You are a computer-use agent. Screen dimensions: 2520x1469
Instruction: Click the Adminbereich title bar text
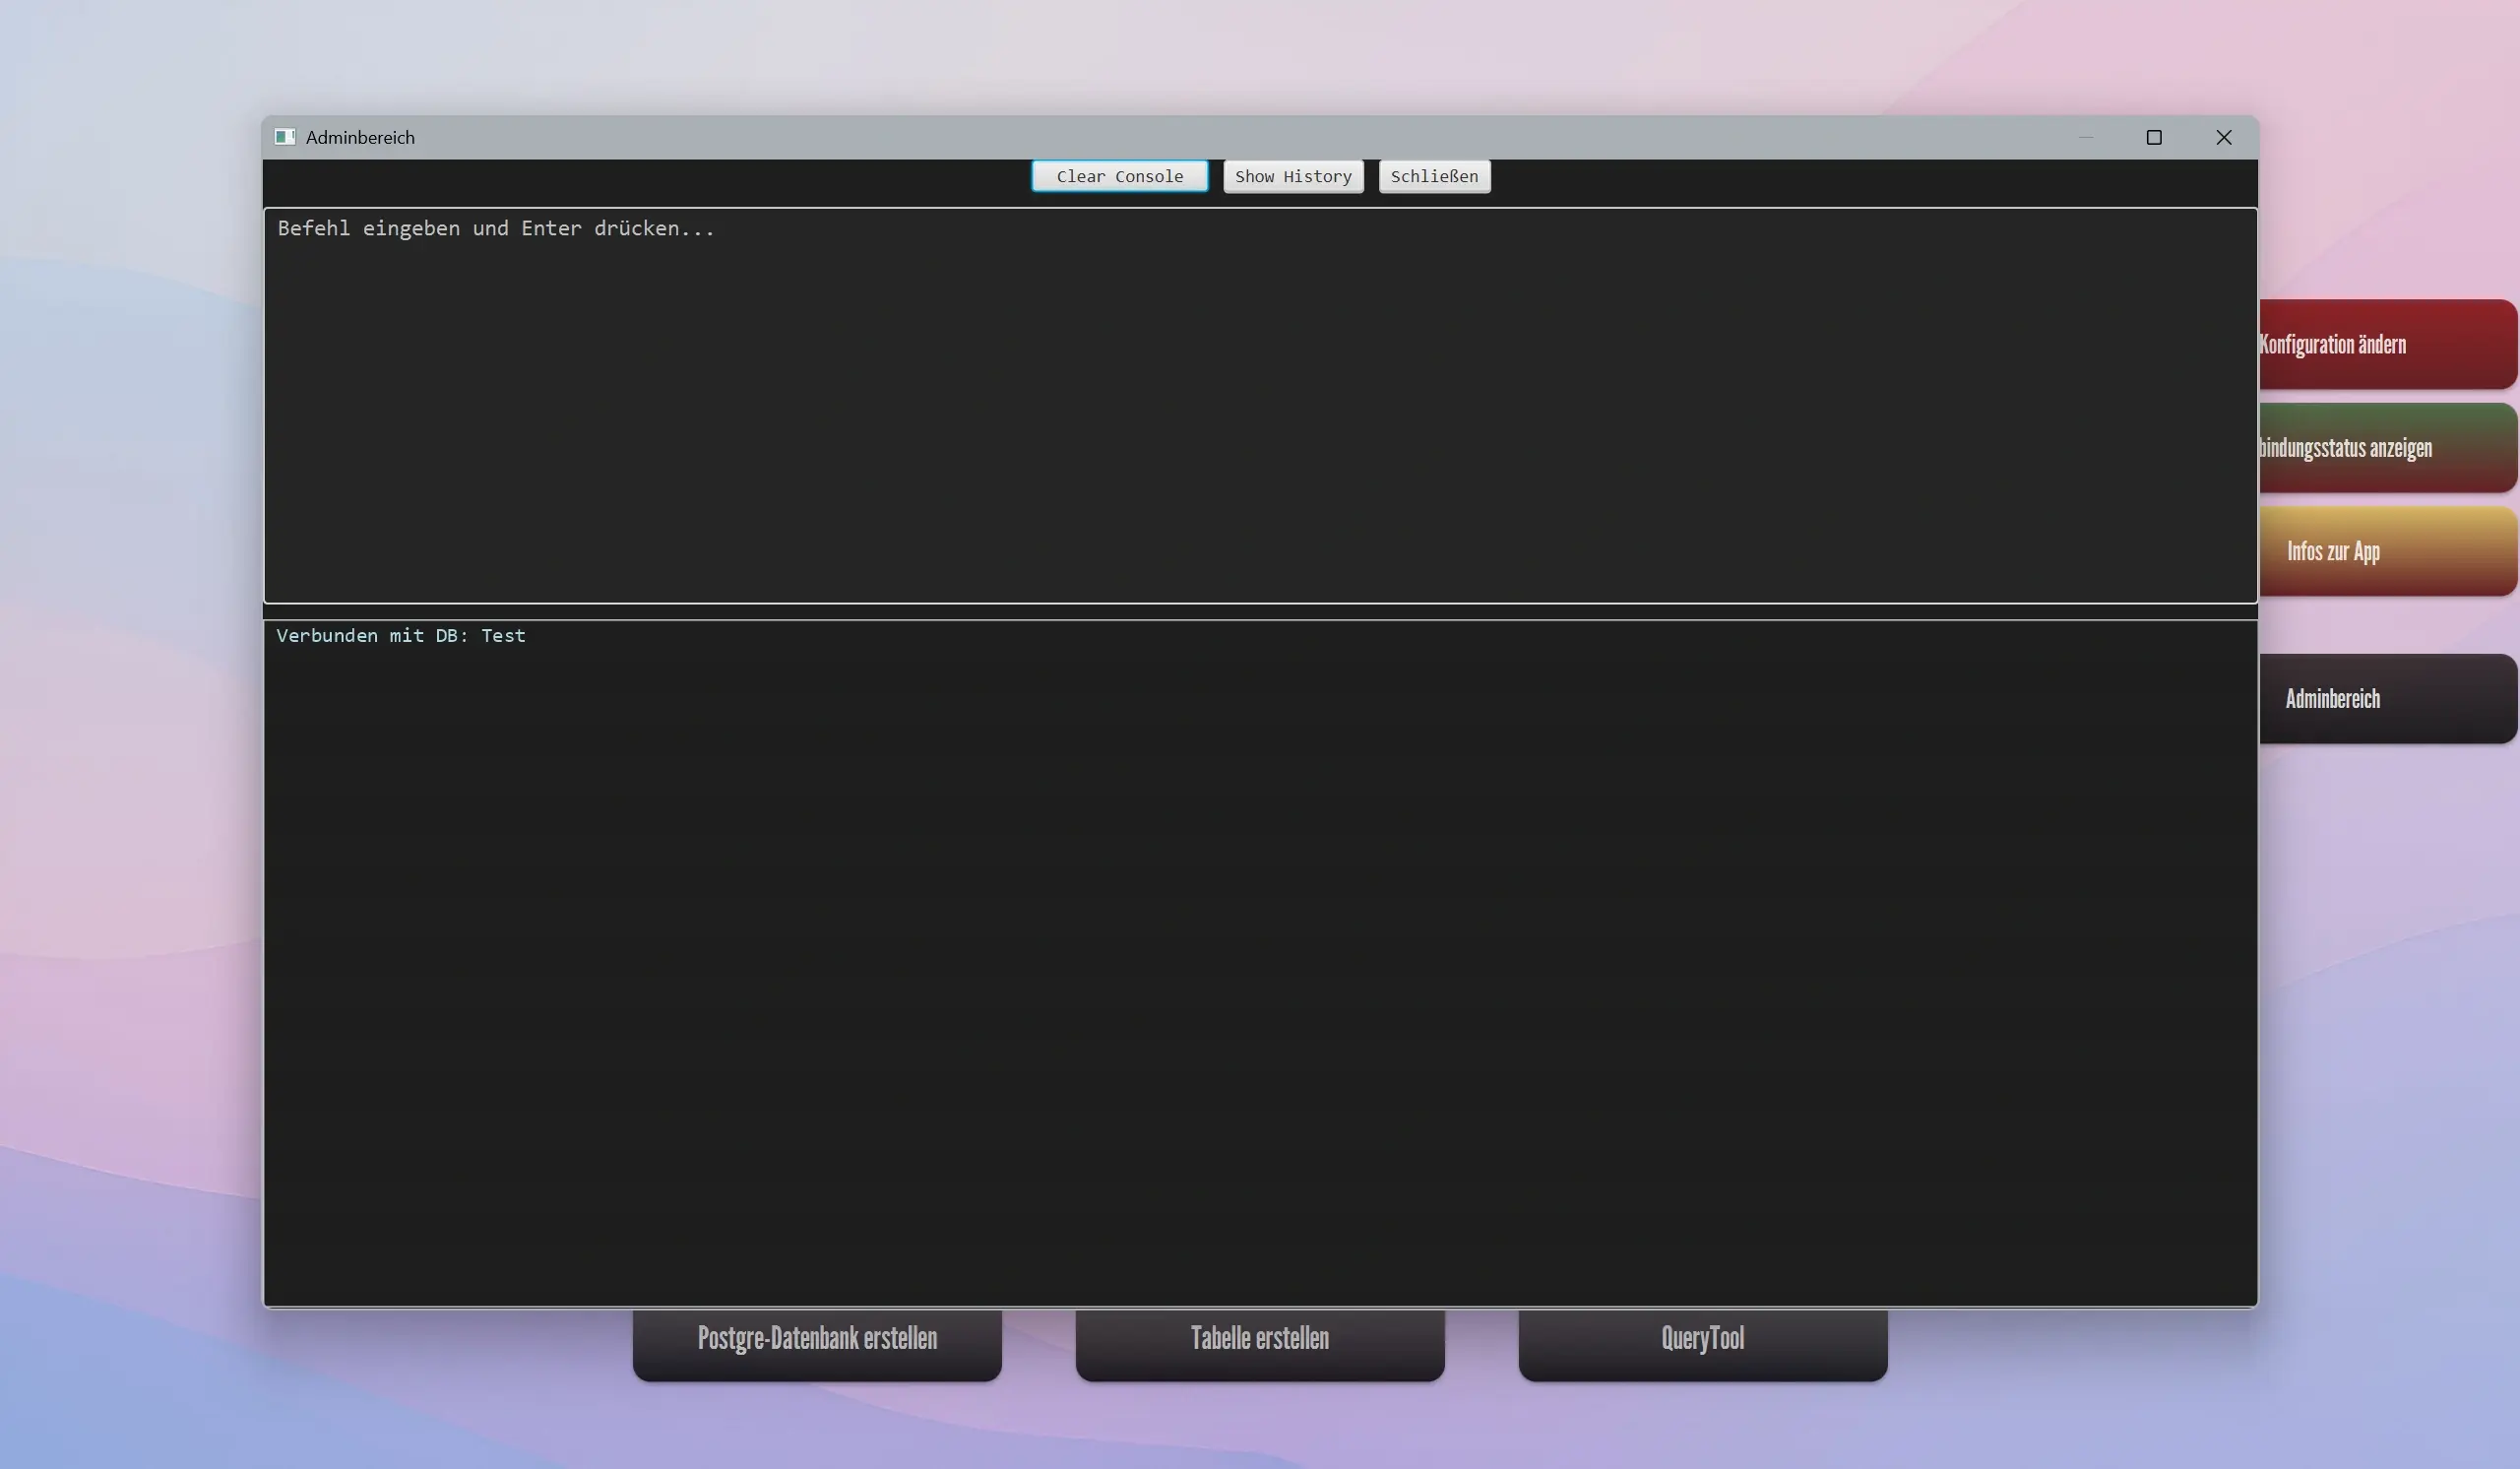tap(360, 137)
